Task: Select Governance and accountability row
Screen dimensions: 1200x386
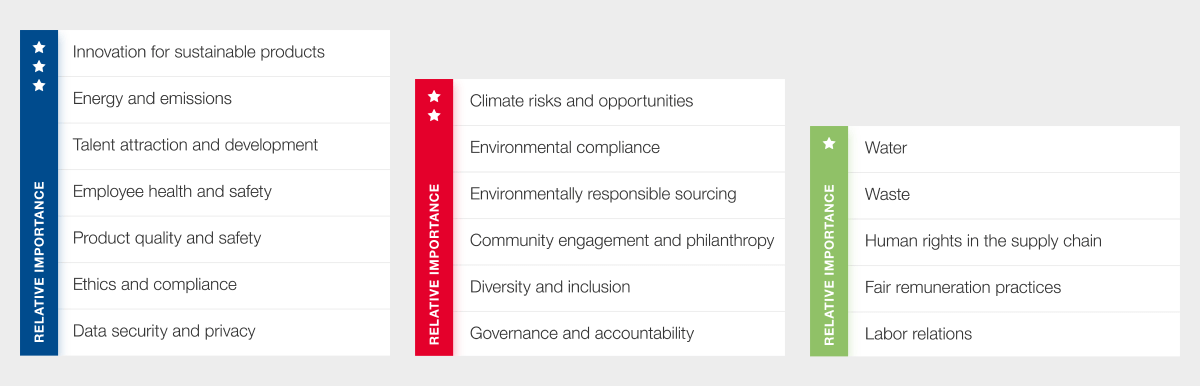Action: pyautogui.click(x=619, y=334)
